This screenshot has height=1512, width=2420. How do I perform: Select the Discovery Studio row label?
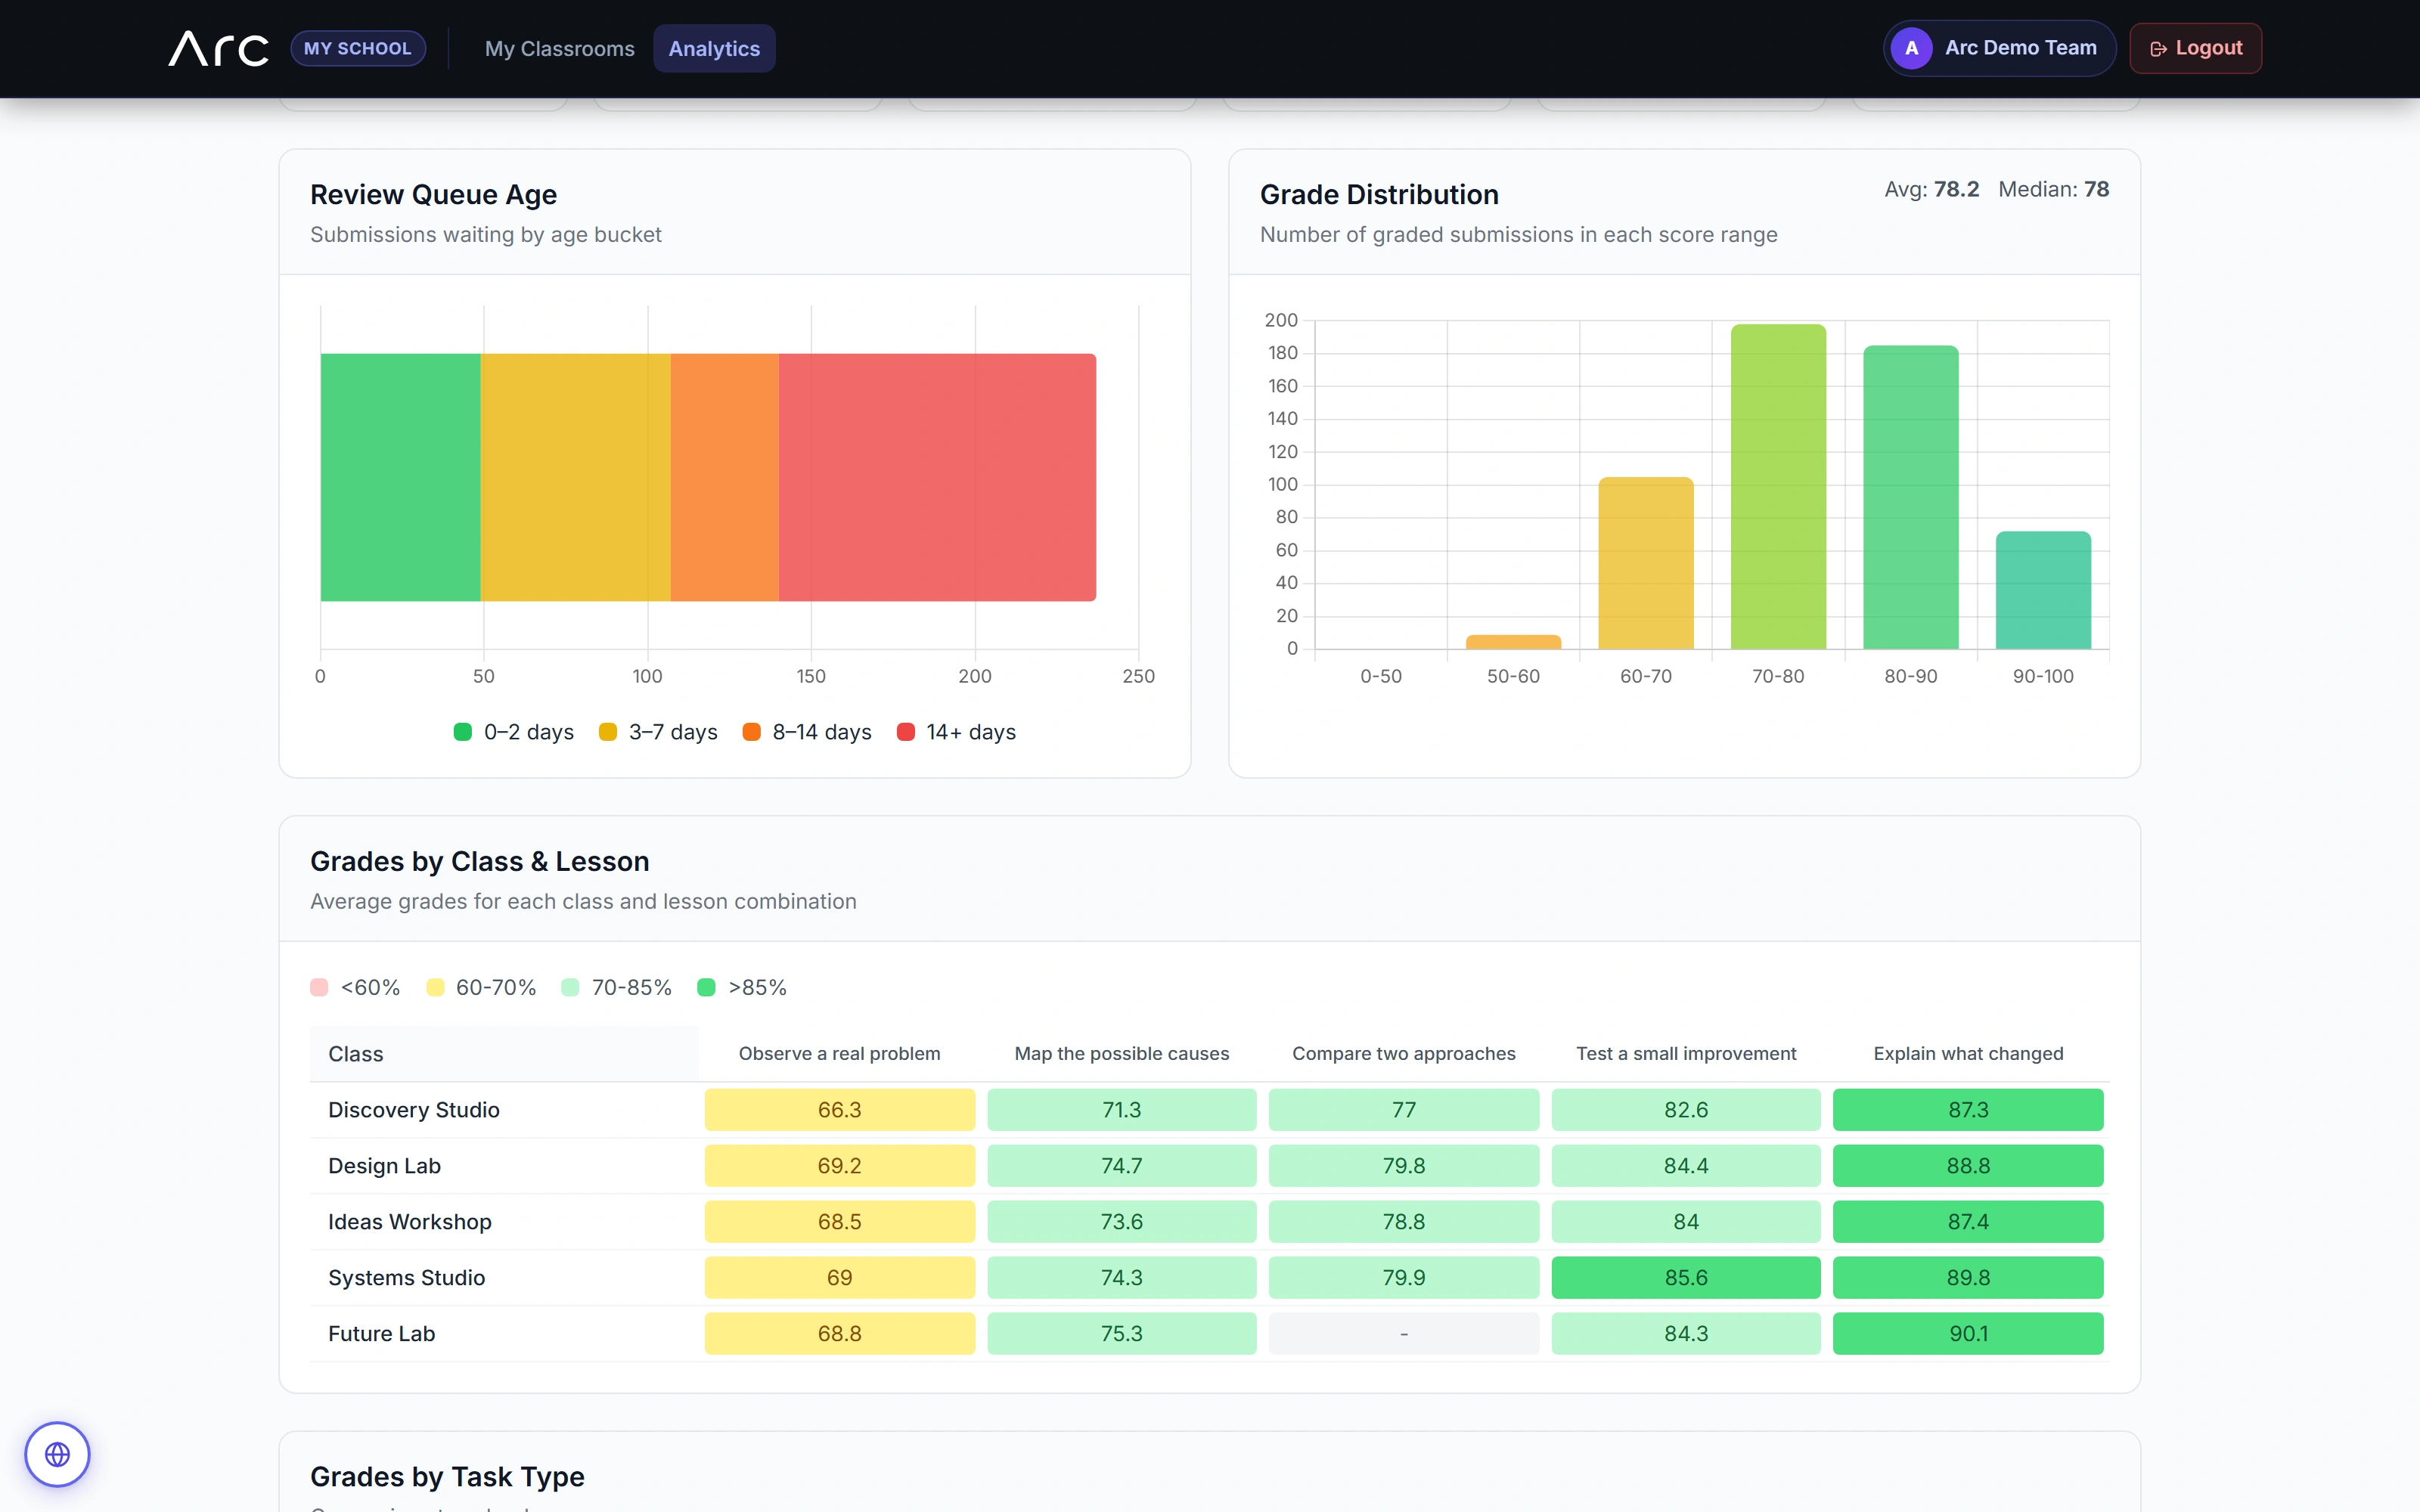tap(414, 1110)
